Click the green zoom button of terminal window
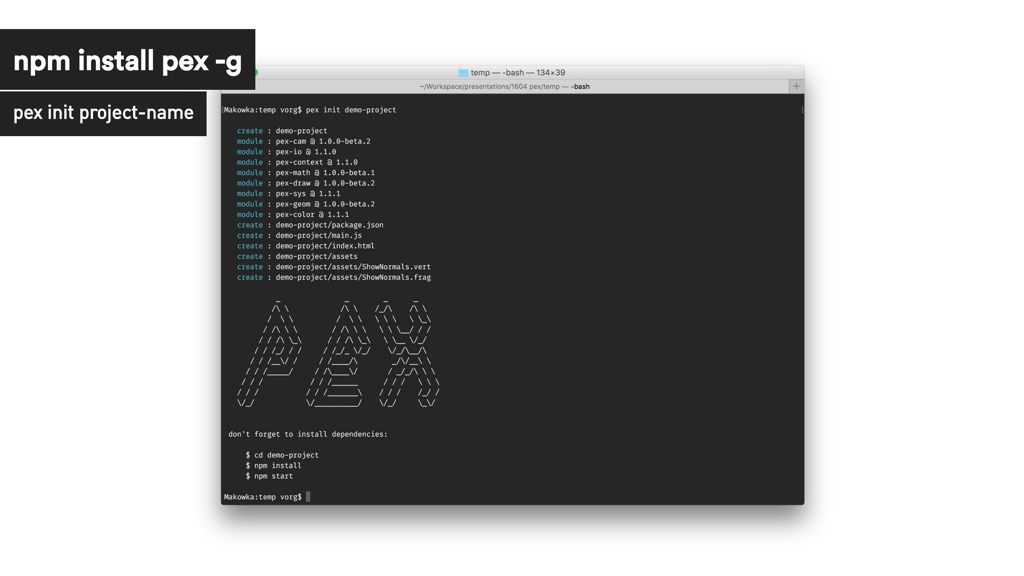Viewport: 1024px width, 576px height. (256, 72)
